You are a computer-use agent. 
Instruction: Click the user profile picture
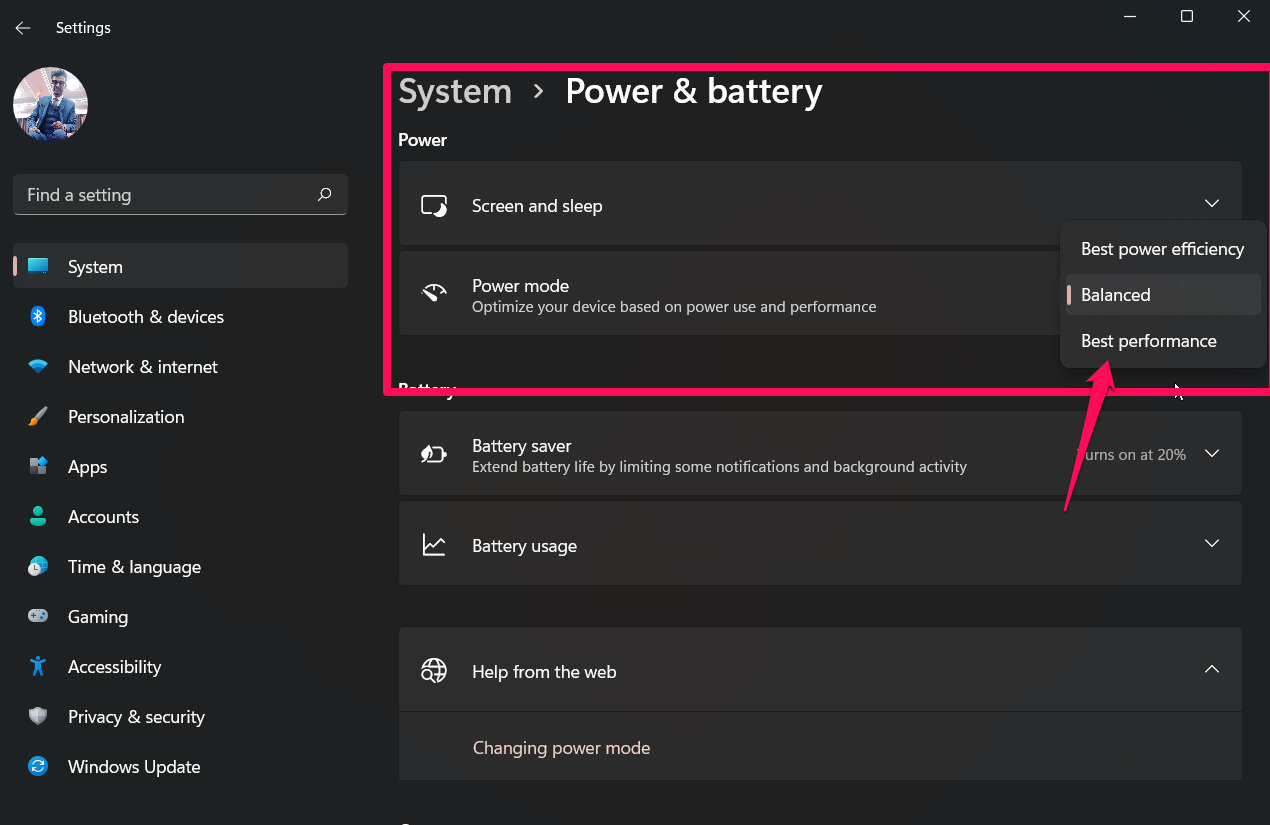point(50,105)
